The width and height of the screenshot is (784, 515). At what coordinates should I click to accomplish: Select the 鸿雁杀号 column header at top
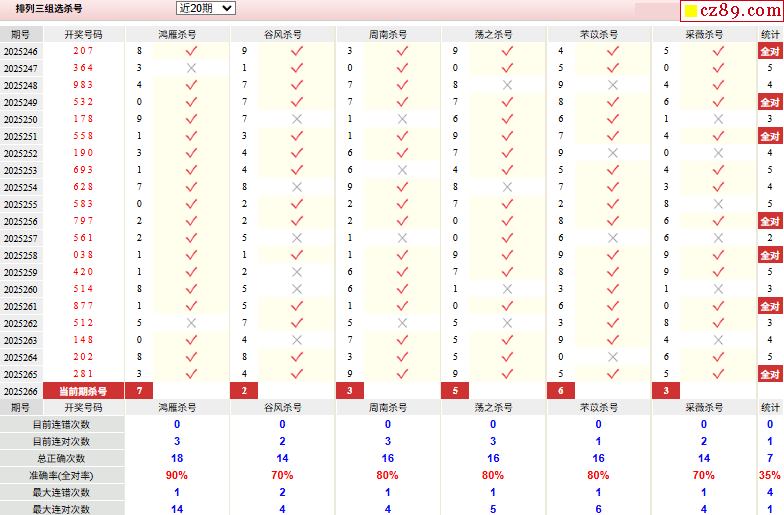(x=177, y=34)
